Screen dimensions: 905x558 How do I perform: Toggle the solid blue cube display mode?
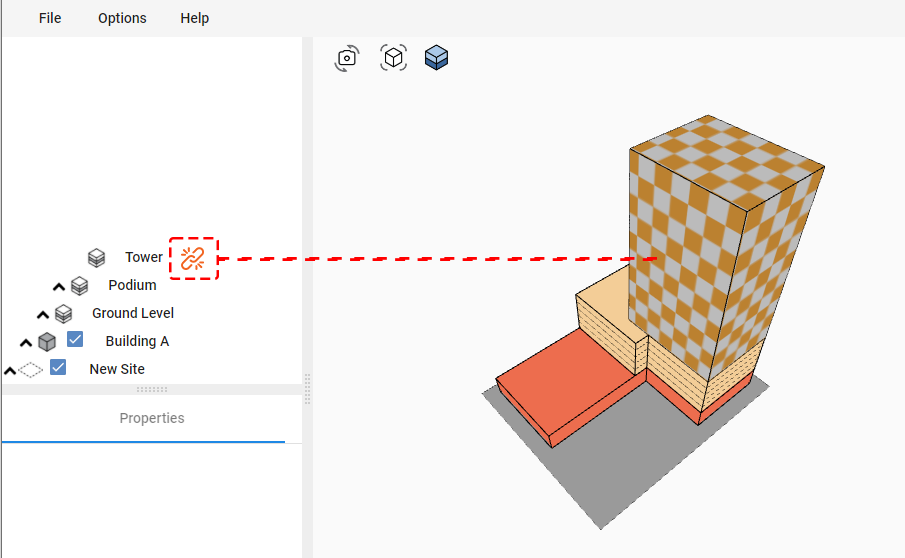point(436,58)
